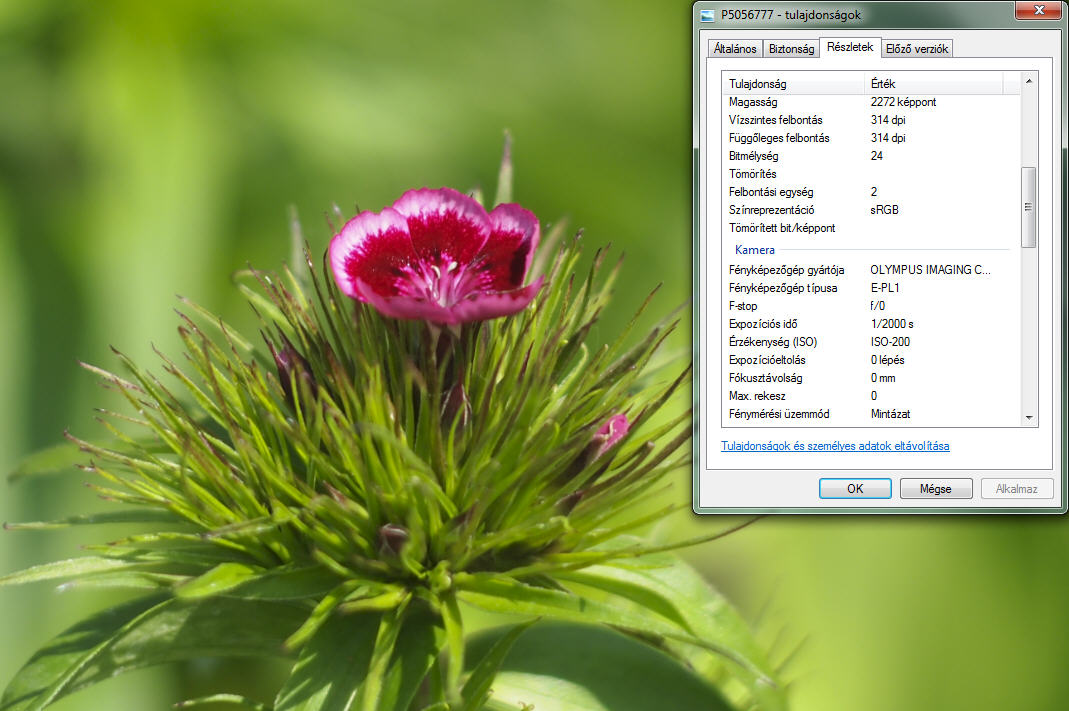Screen dimensions: 1069x711
Task: Click the scrollbar up arrow
Action: (x=1029, y=81)
